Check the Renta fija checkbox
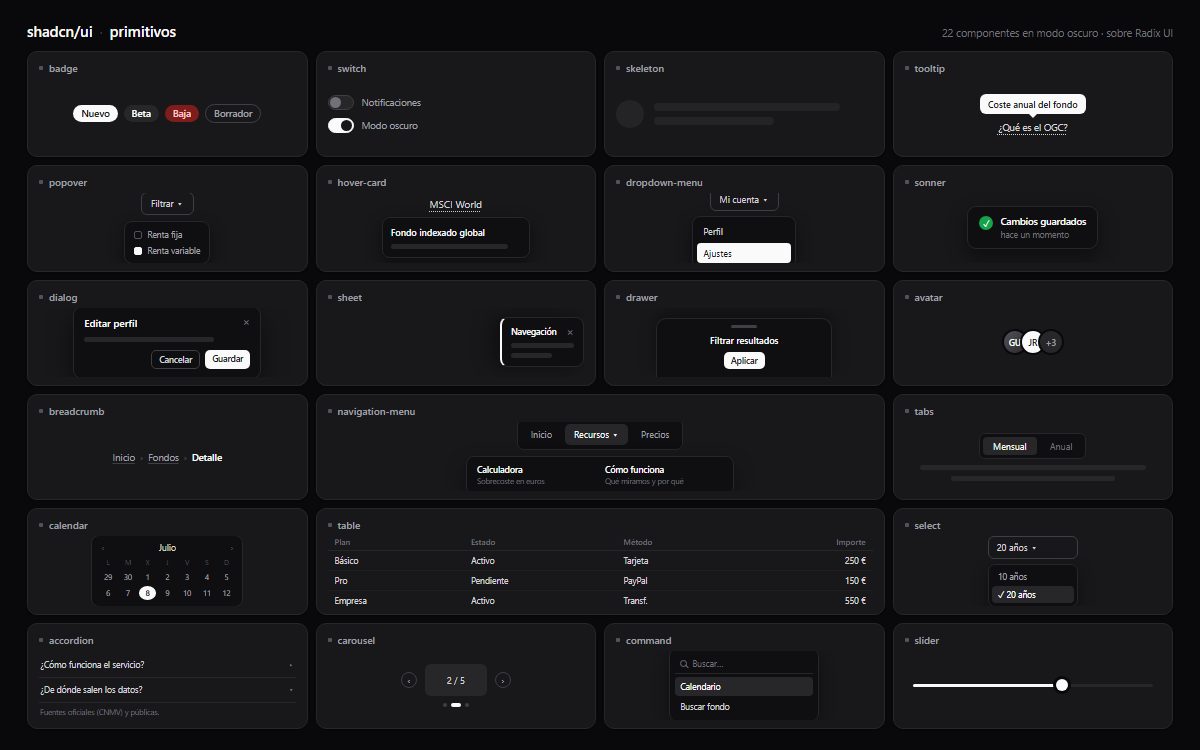 click(x=138, y=235)
